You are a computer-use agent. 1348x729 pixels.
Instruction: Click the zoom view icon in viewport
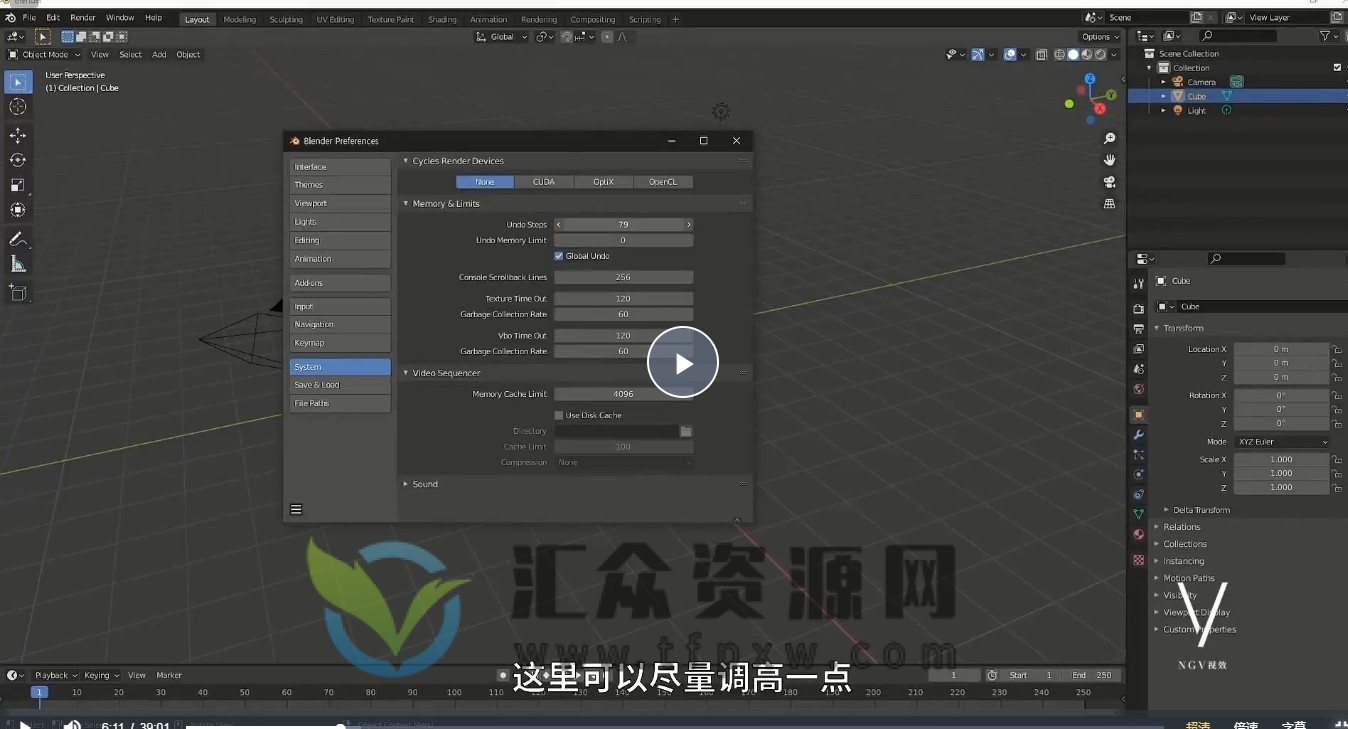point(1109,138)
